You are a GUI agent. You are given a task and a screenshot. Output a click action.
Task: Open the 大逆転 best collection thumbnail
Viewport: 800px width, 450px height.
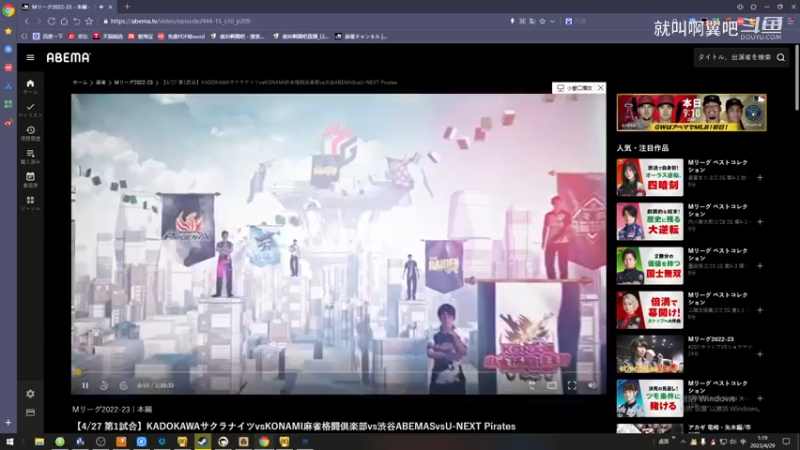click(x=649, y=221)
